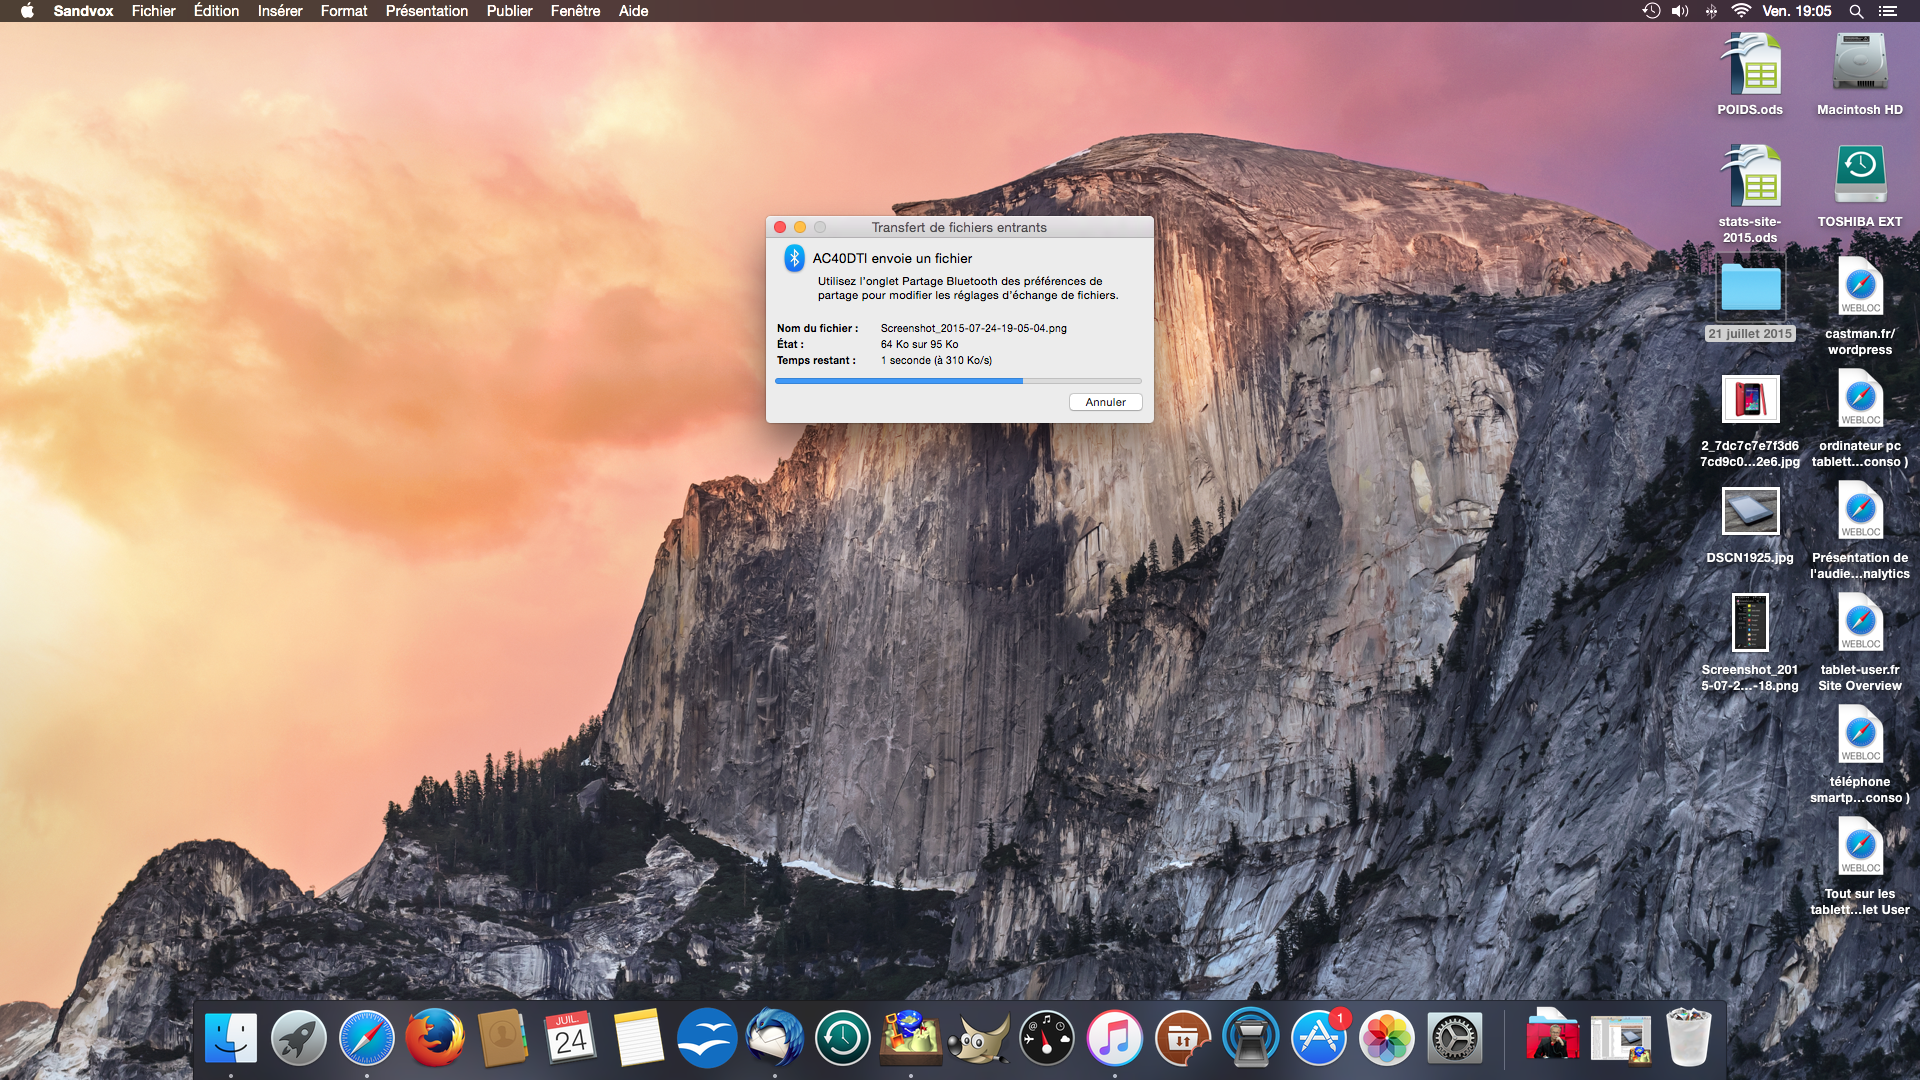Click the Bluetooth icon in the transfer dialog
The height and width of the screenshot is (1080, 1920).
(x=794, y=259)
